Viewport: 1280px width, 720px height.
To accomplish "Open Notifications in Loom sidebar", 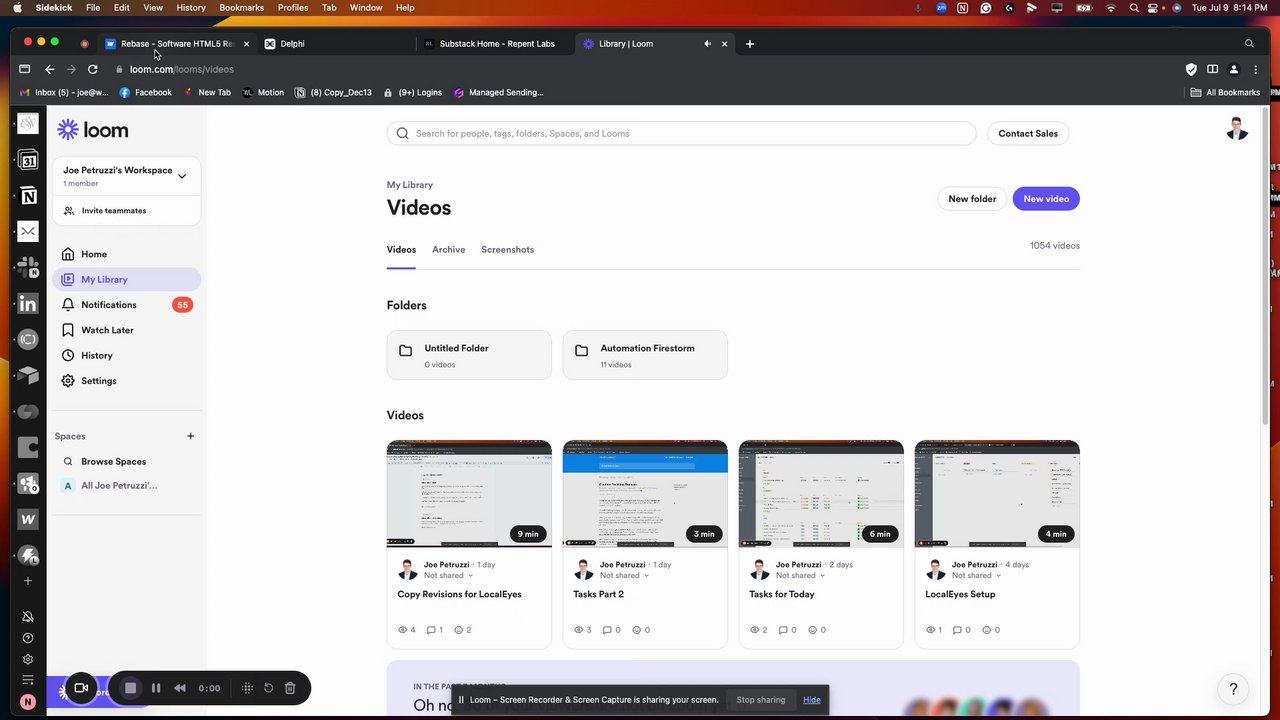I will (127, 305).
